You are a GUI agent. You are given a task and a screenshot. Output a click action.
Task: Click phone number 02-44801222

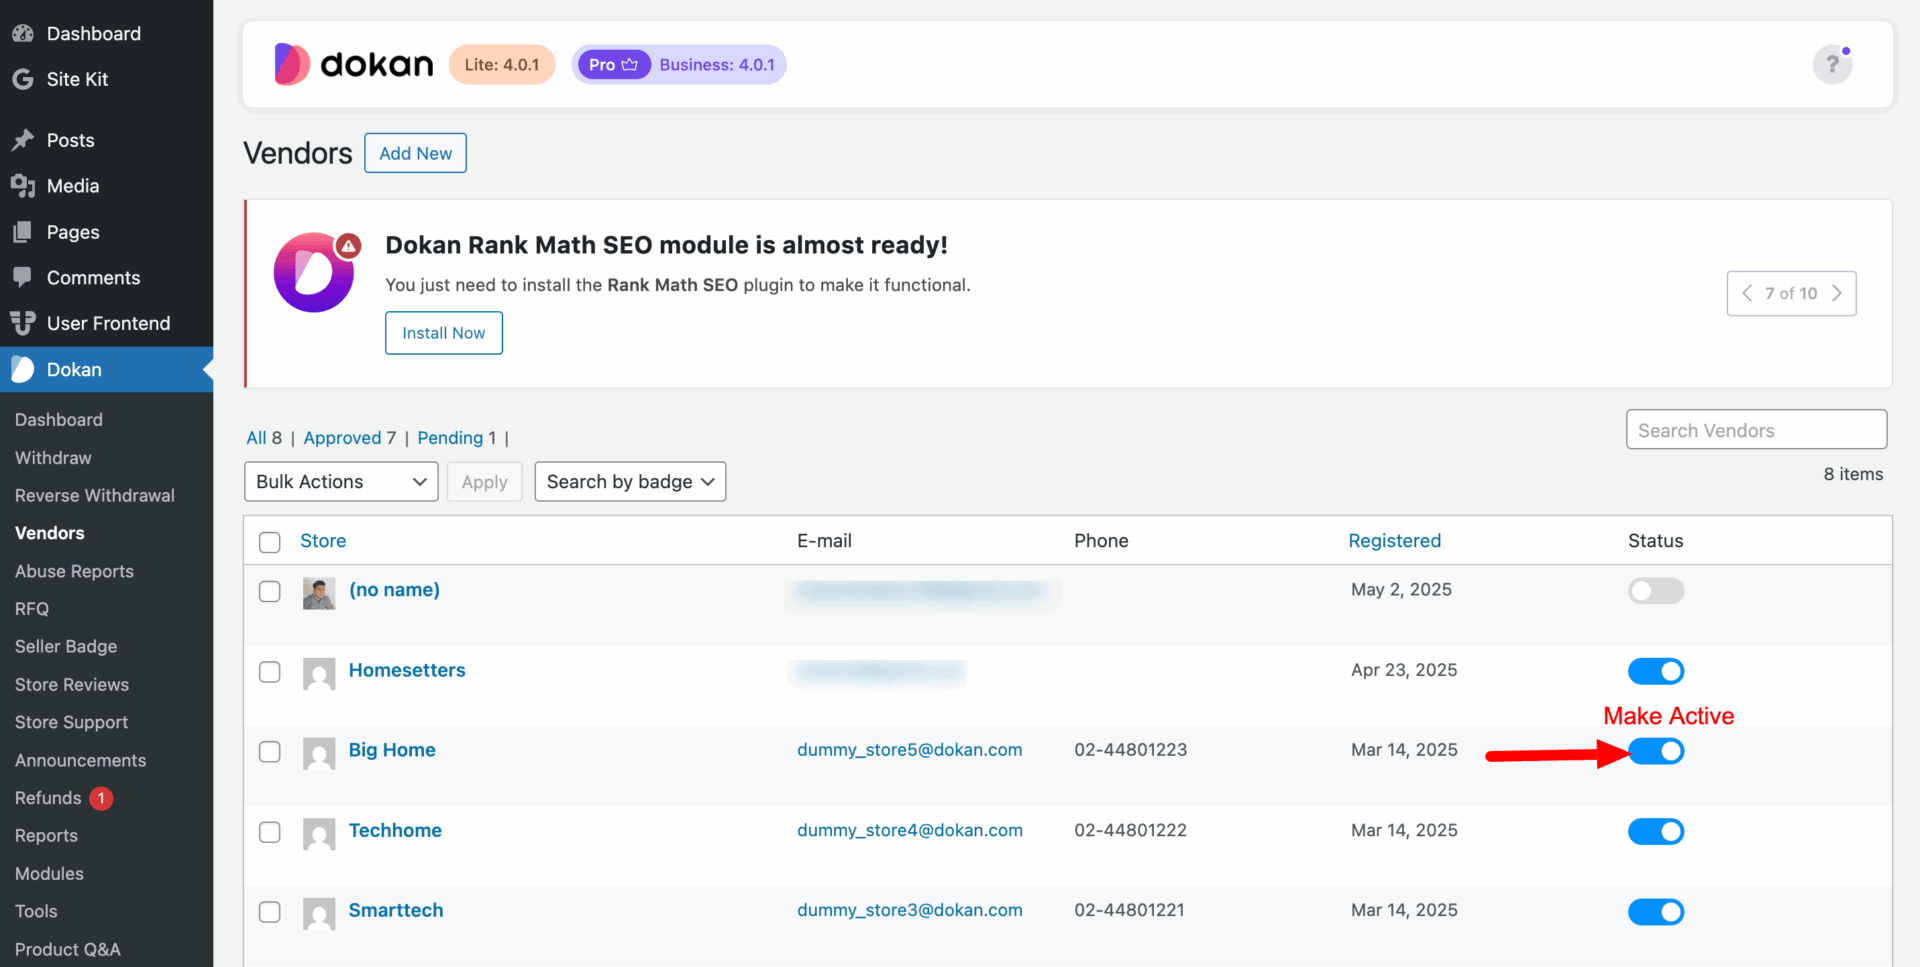pyautogui.click(x=1130, y=830)
